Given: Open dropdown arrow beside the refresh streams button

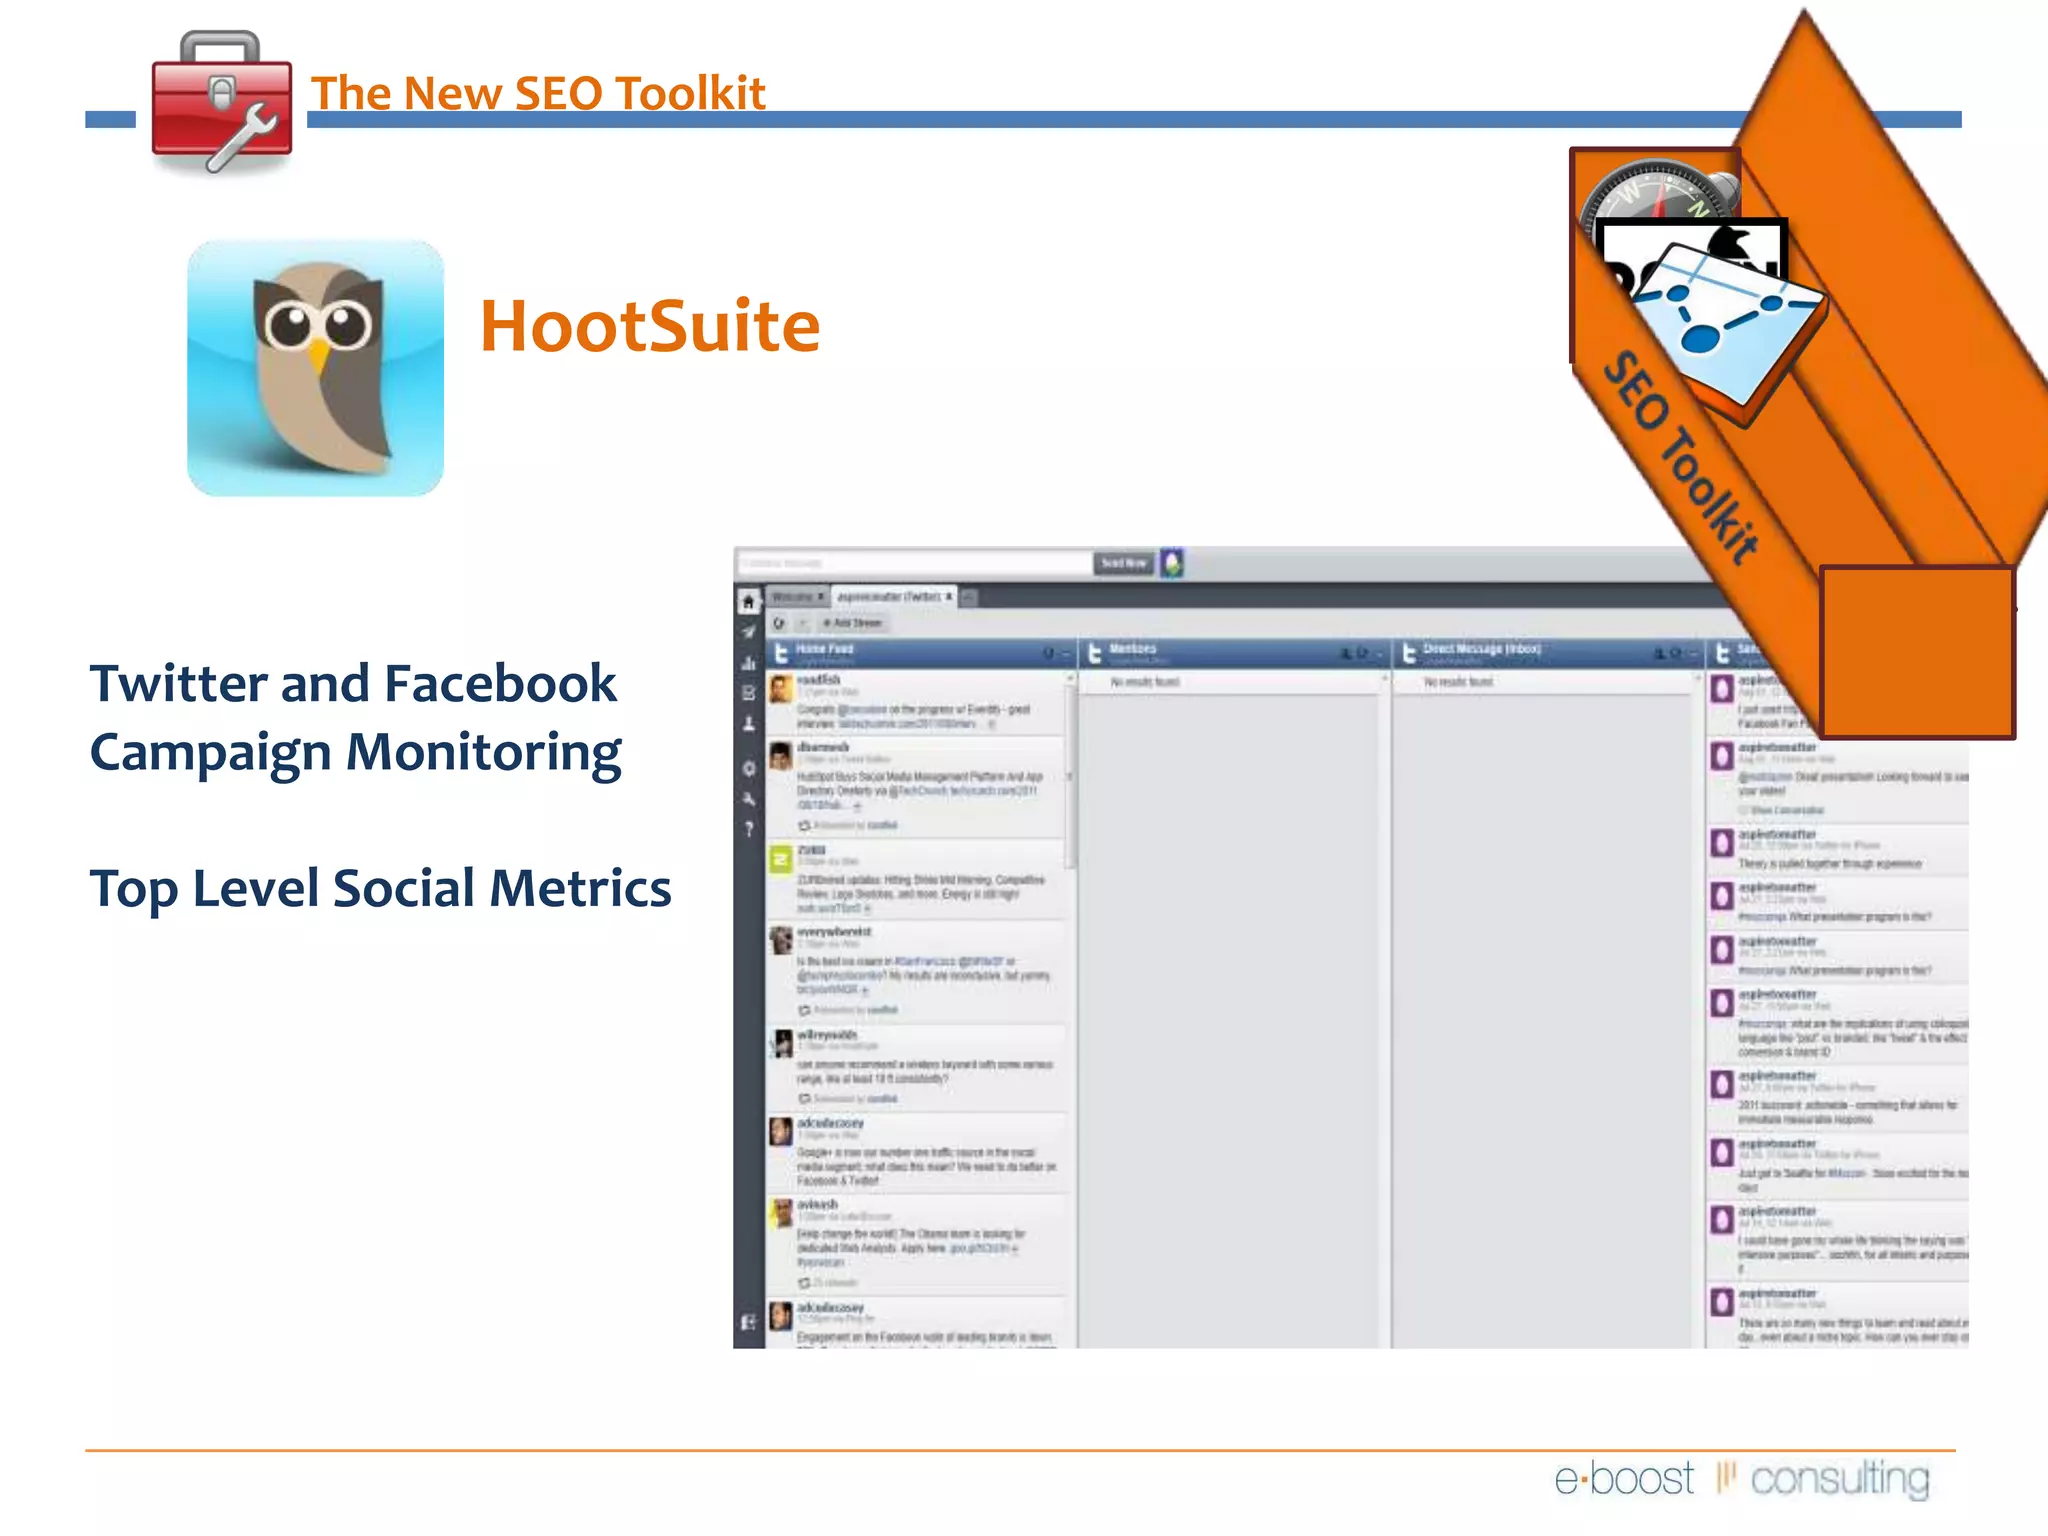Looking at the screenshot, I should [802, 623].
